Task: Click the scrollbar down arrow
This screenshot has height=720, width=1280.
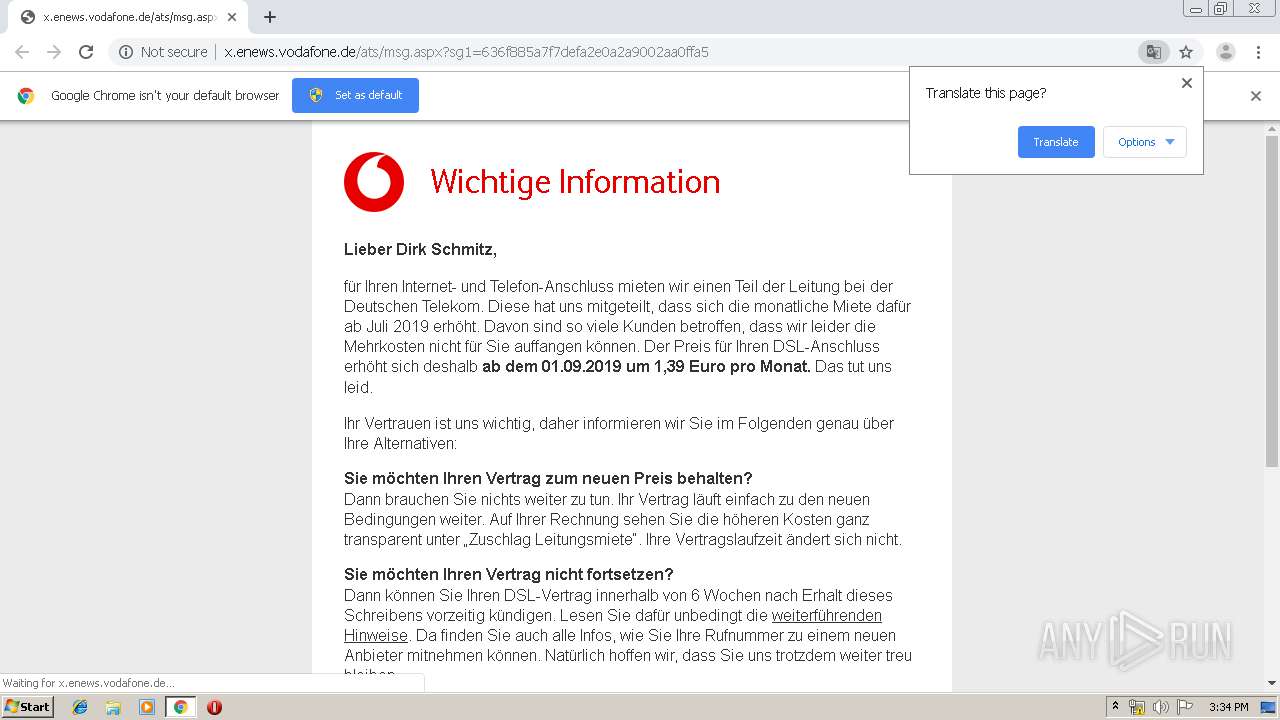Action: coord(1272,683)
